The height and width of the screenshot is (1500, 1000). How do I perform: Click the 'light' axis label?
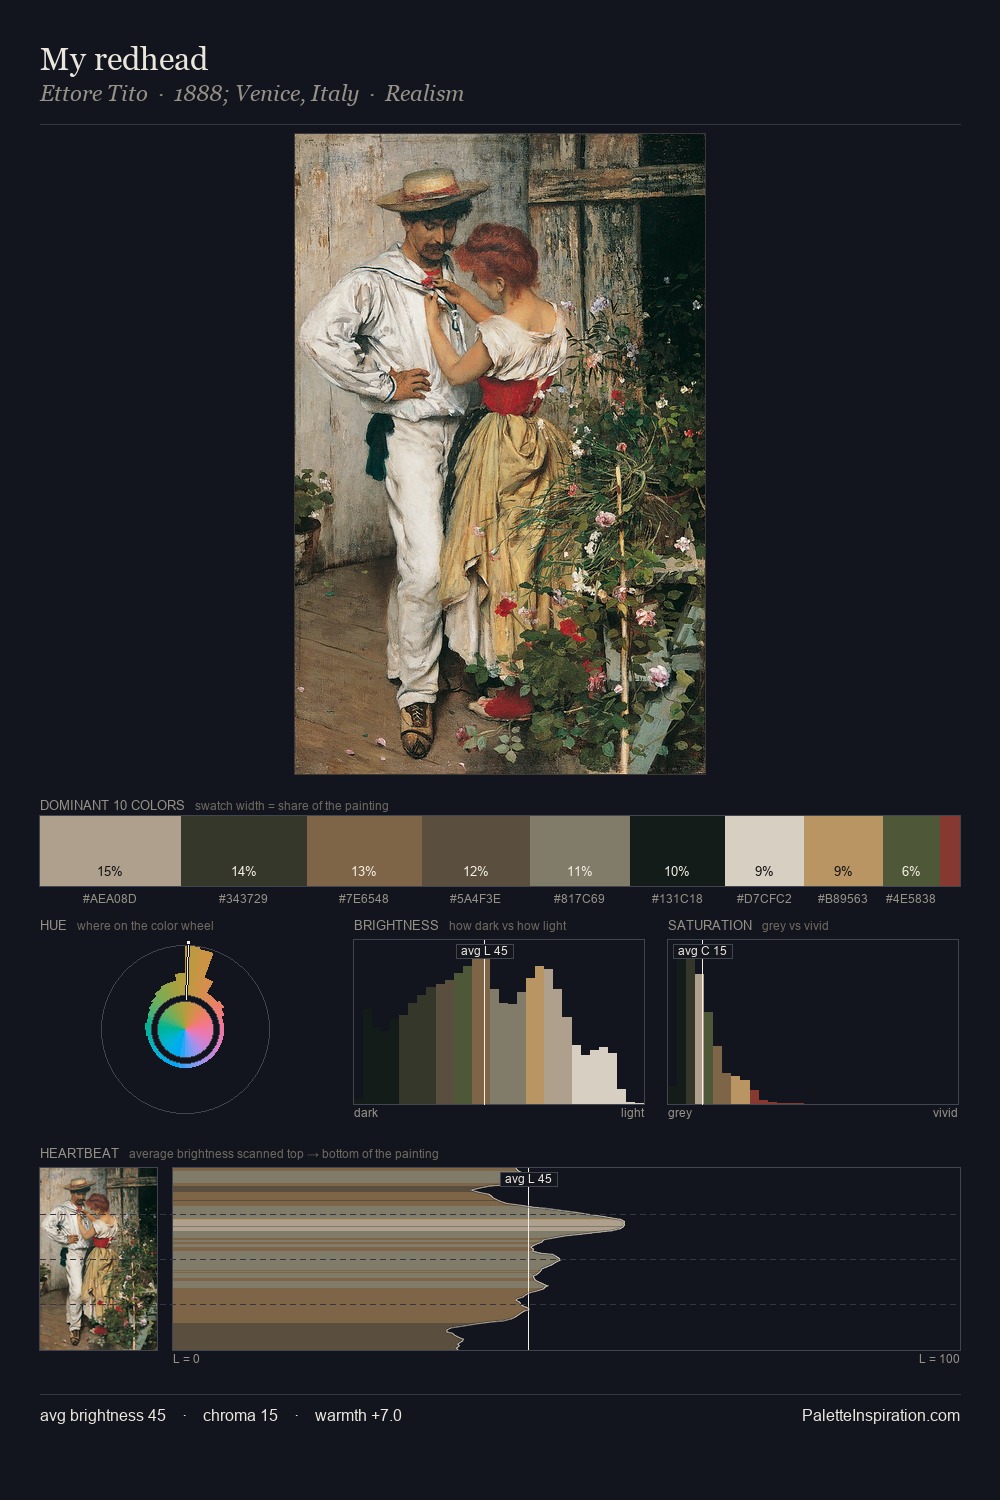coord(632,1113)
